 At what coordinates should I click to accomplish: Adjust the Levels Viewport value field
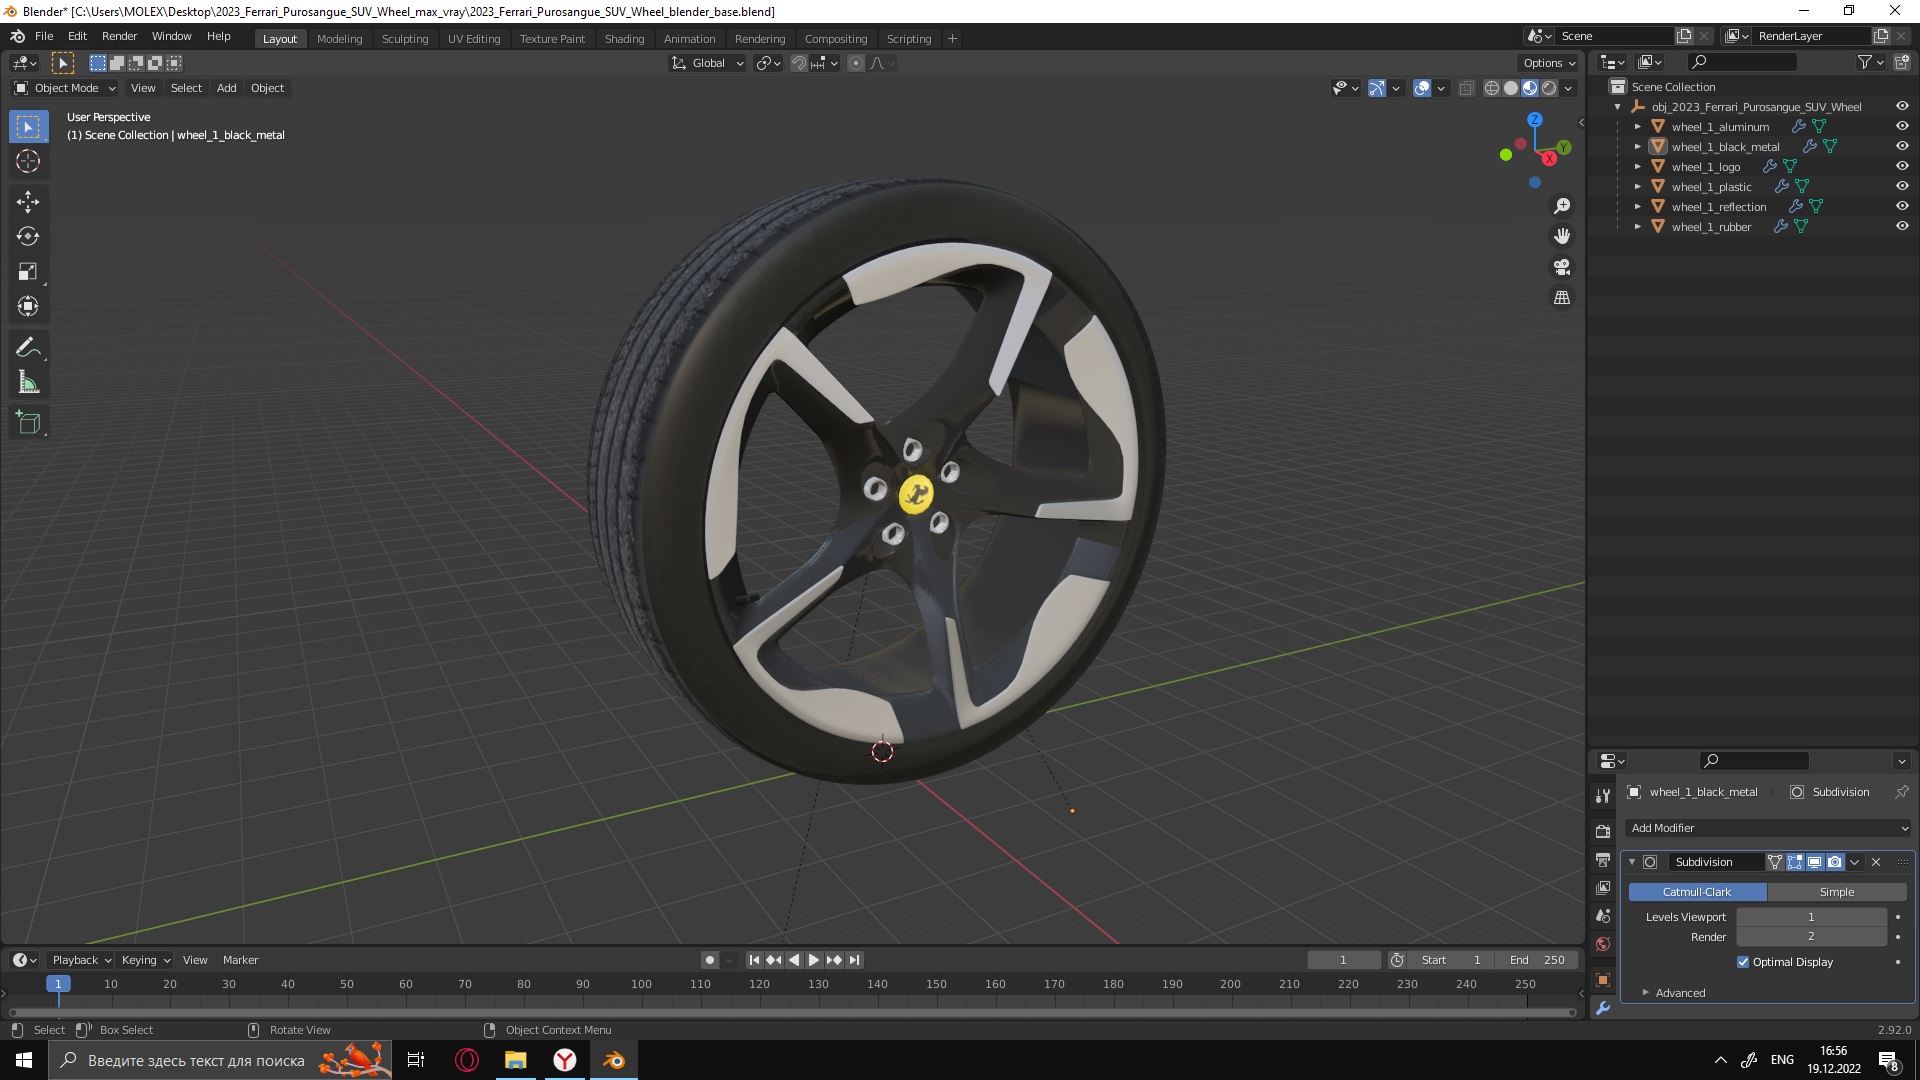pyautogui.click(x=1811, y=917)
